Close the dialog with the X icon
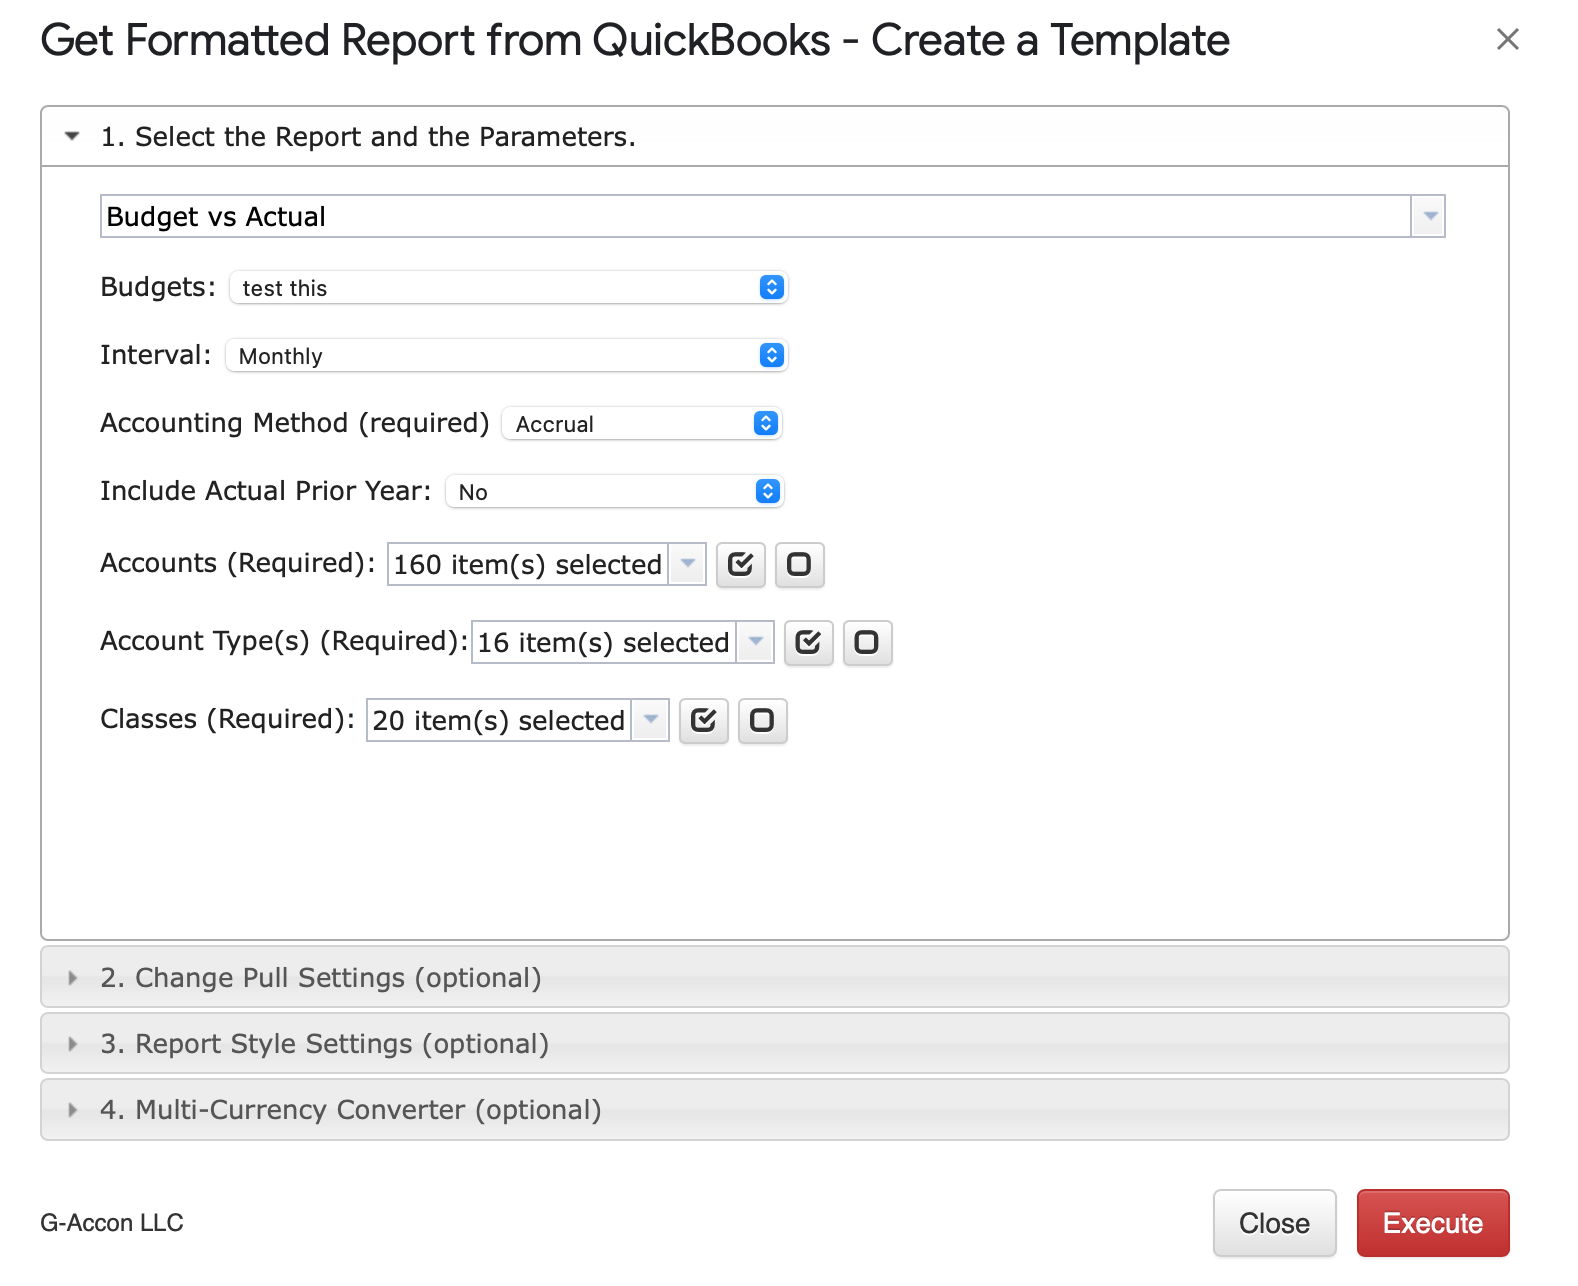Screen dimensions: 1578x1286 pos(1508,39)
